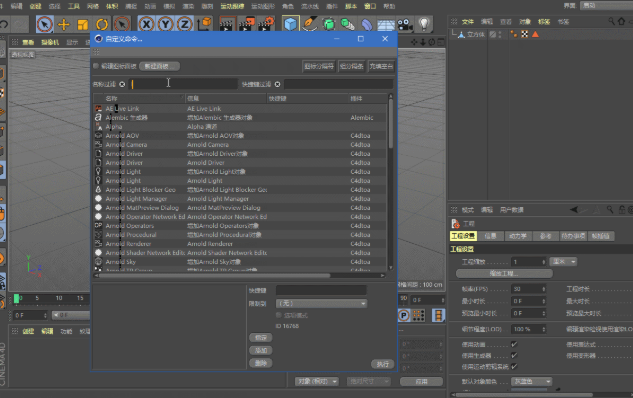Open the 限制到 (无) dropdown in dialog
This screenshot has height=398, width=633.
[x=321, y=303]
